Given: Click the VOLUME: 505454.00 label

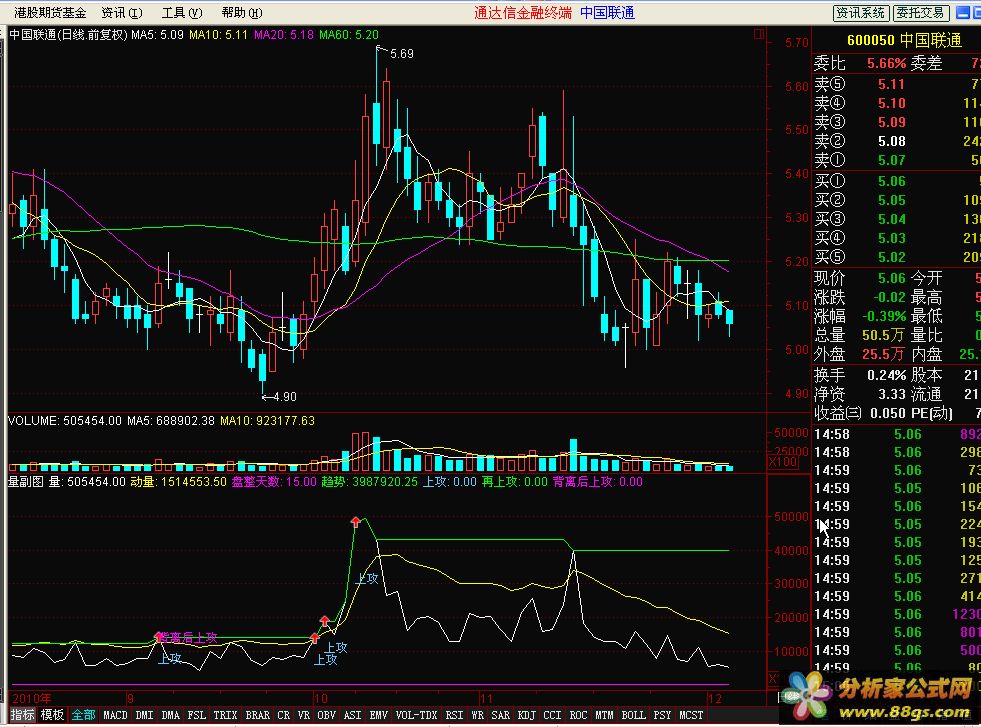Looking at the screenshot, I should tap(64, 421).
